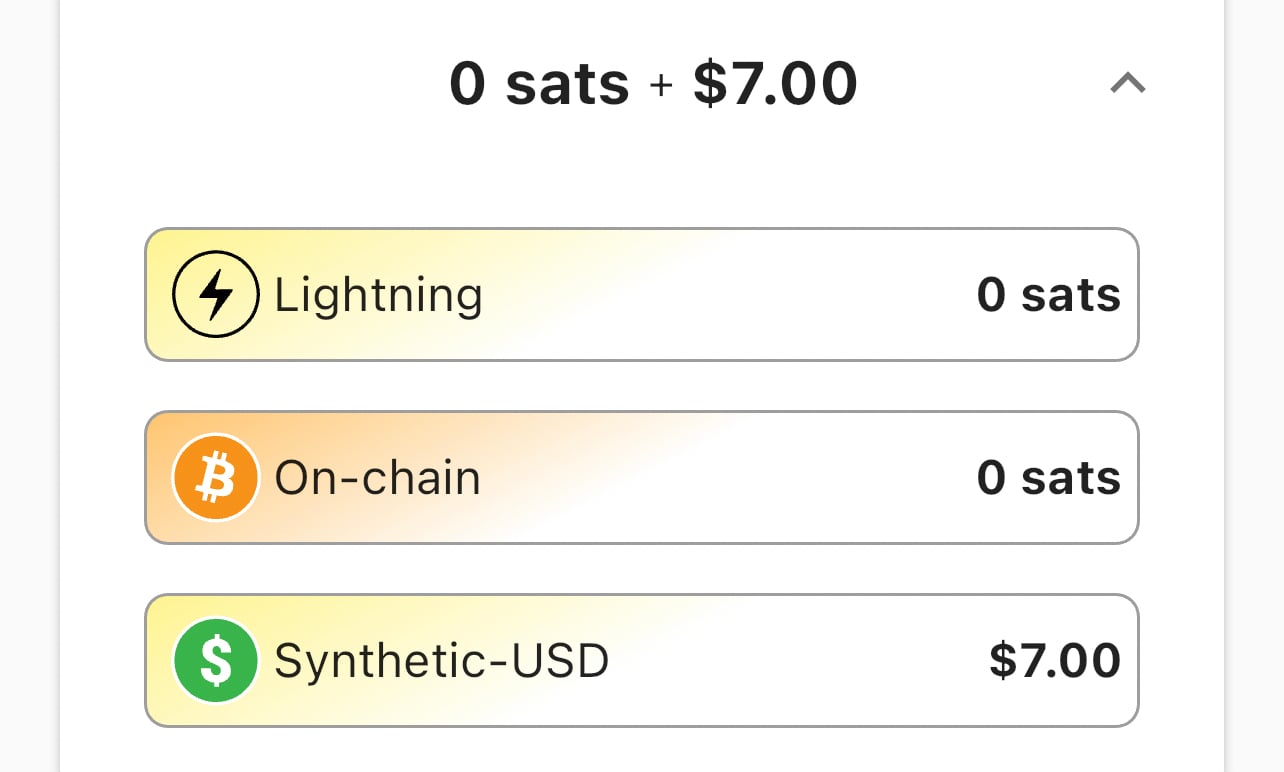Click the Synthetic-USD balance of $7.00
1284x772 pixels.
pyautogui.click(x=1054, y=661)
